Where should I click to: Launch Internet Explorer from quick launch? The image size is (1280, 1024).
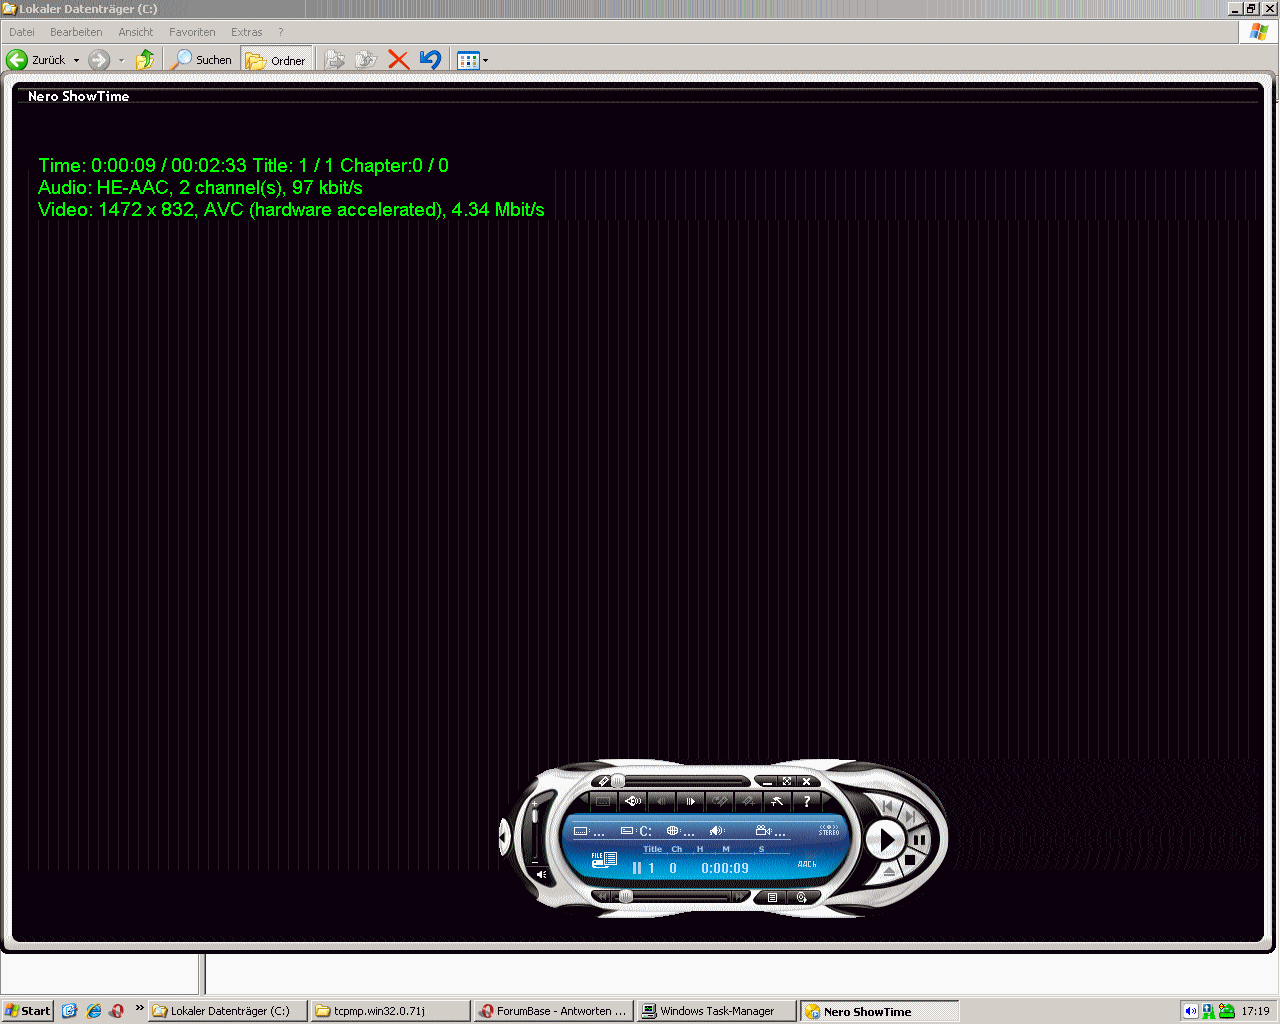point(93,1011)
